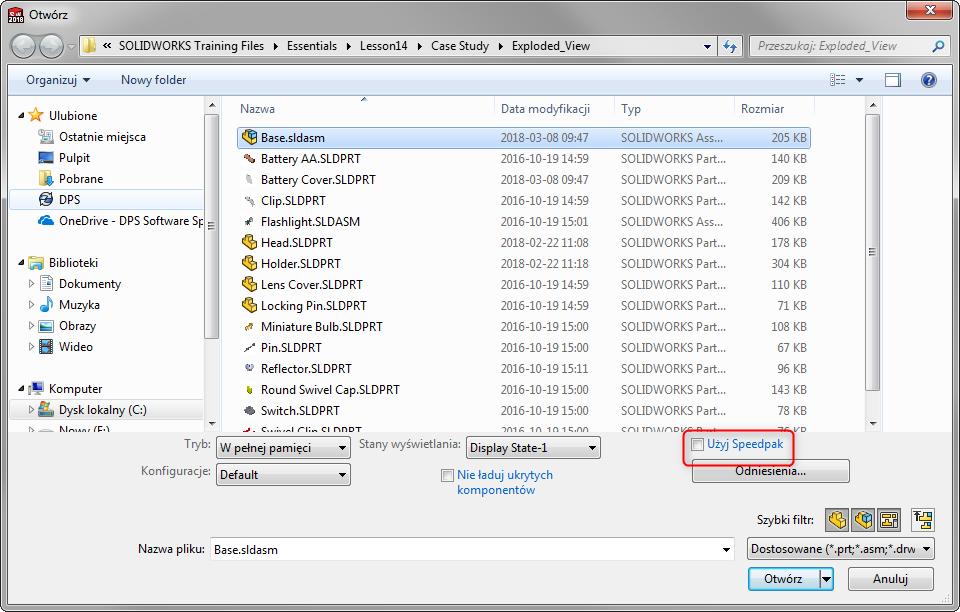Click Base.sldasm file icon
The width and height of the screenshot is (960, 612).
pos(249,138)
